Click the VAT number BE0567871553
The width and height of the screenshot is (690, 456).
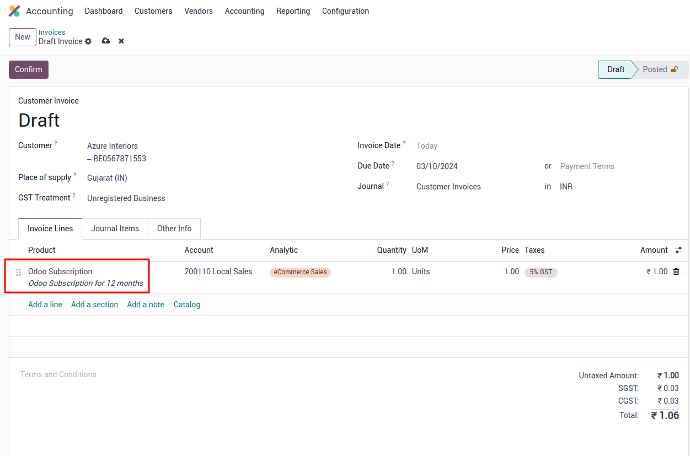tap(120, 158)
